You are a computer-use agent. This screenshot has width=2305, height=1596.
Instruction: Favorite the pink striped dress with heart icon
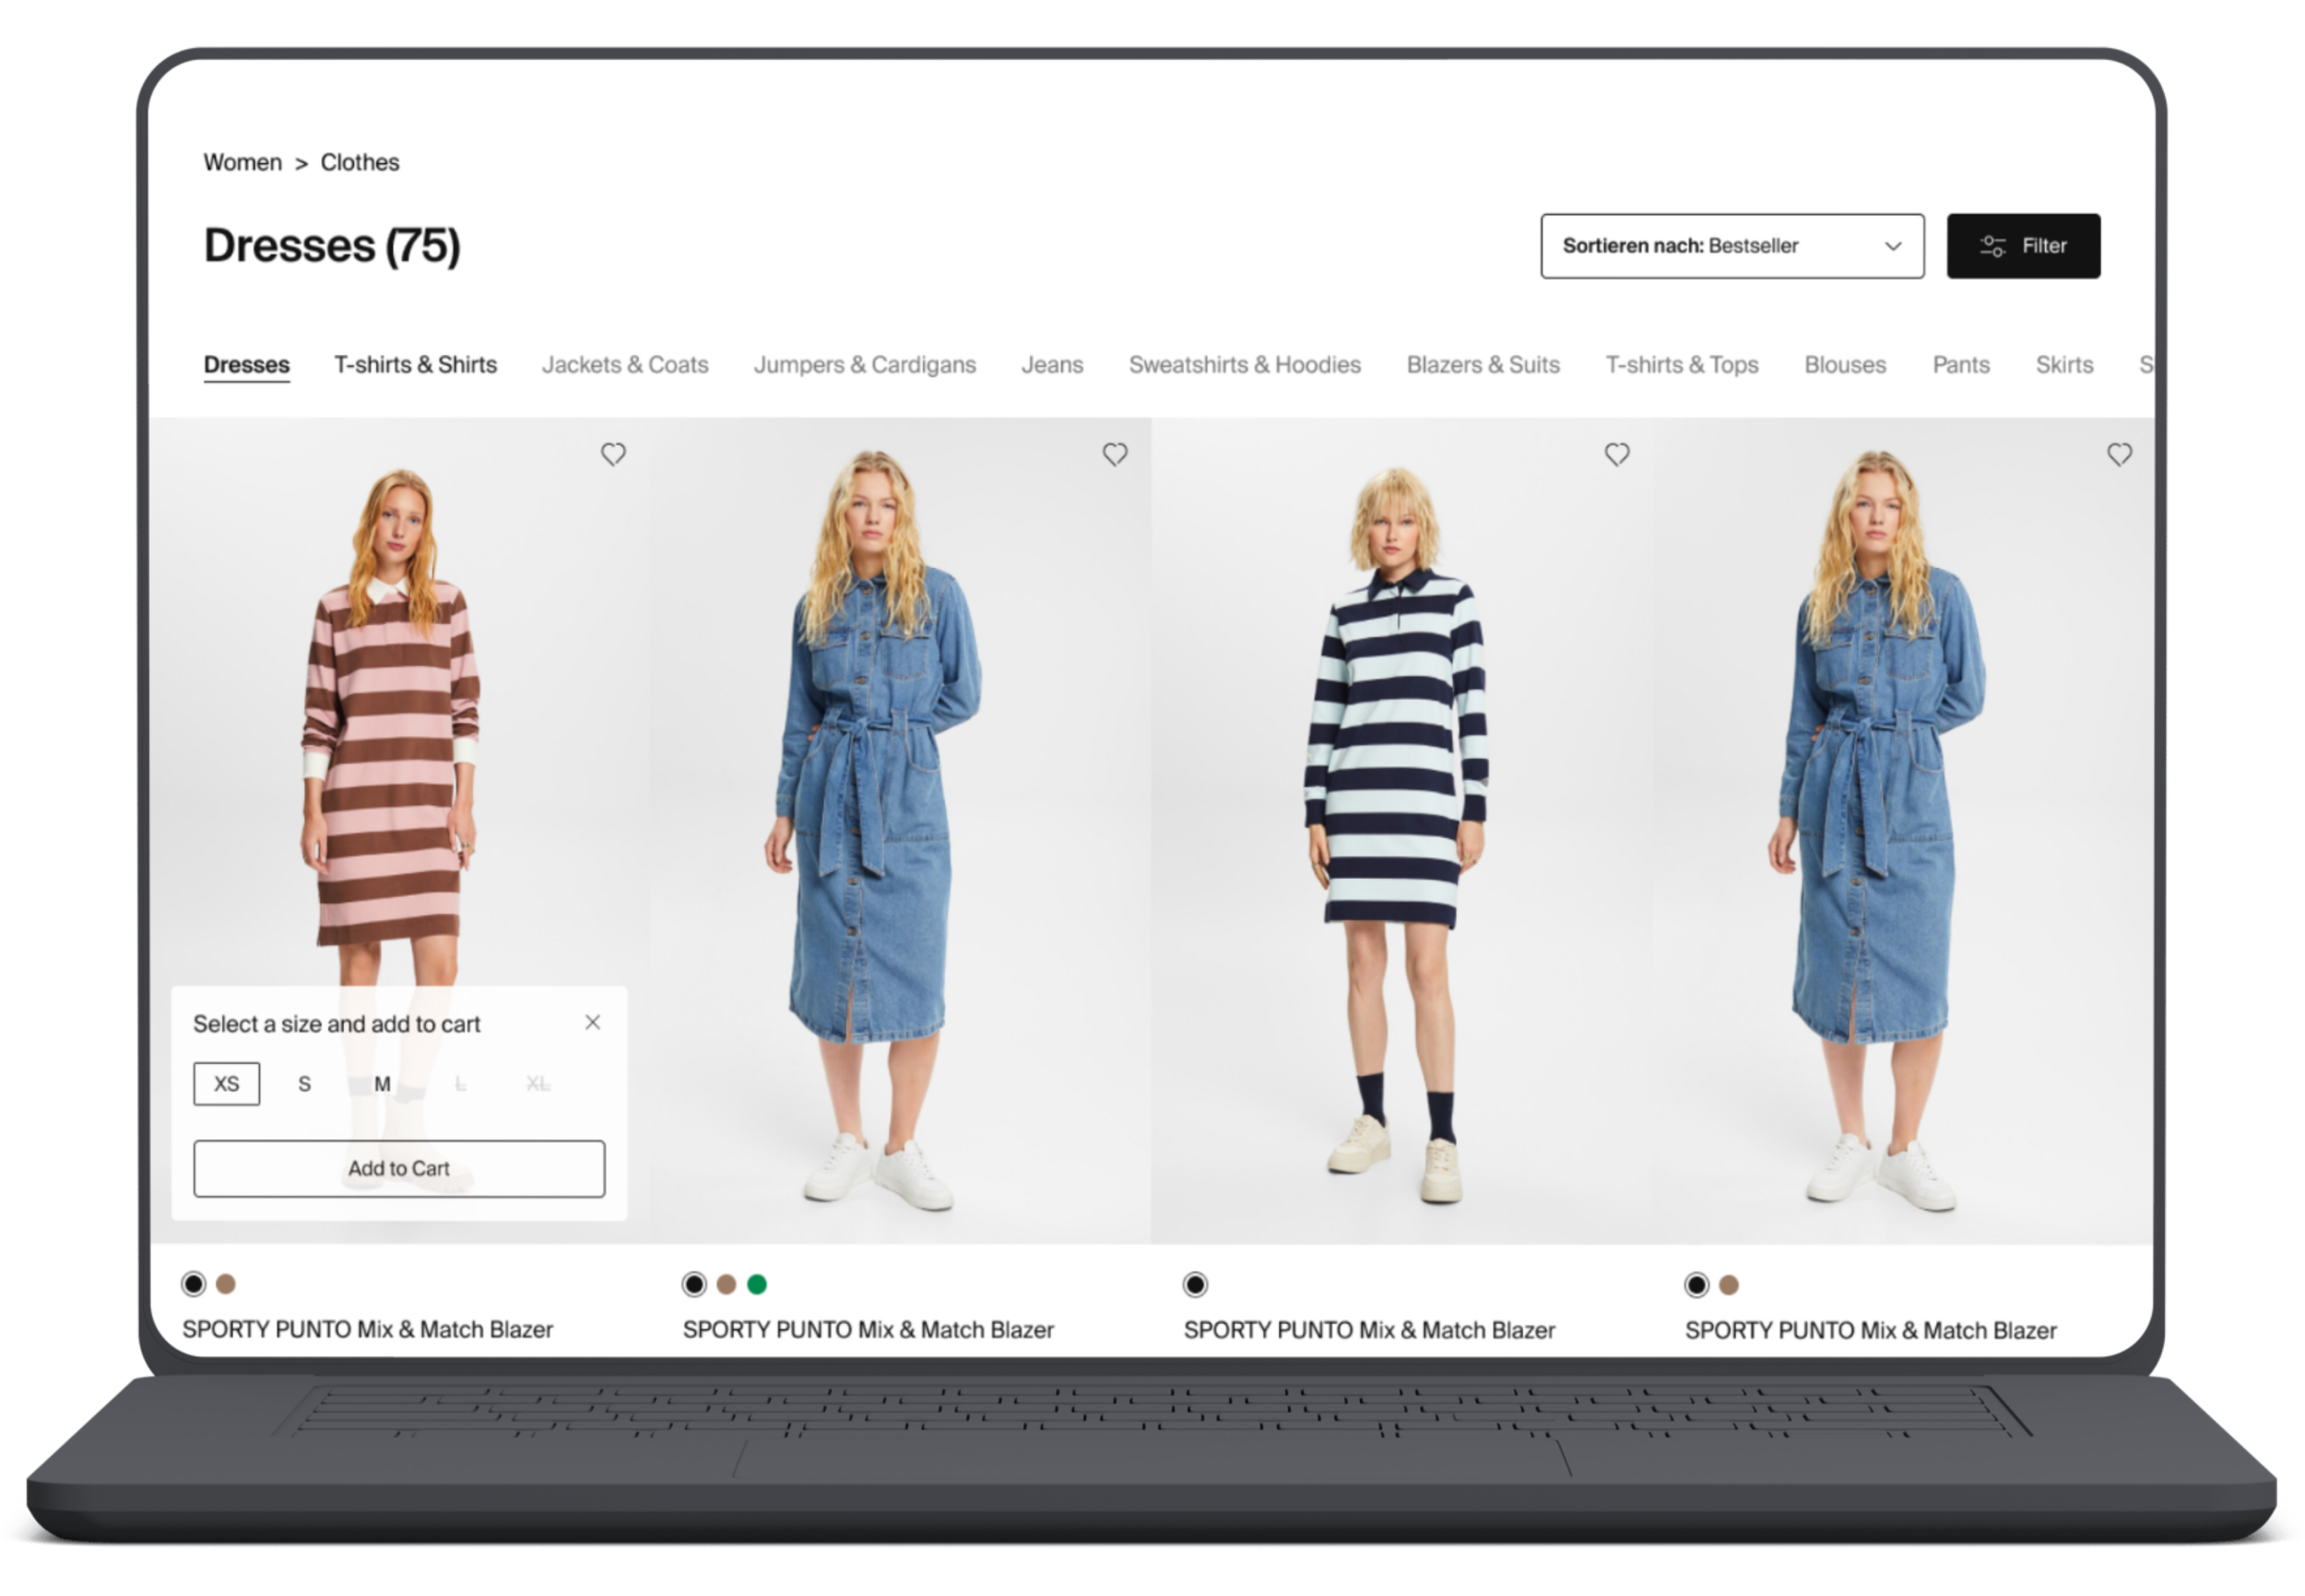pyautogui.click(x=613, y=455)
